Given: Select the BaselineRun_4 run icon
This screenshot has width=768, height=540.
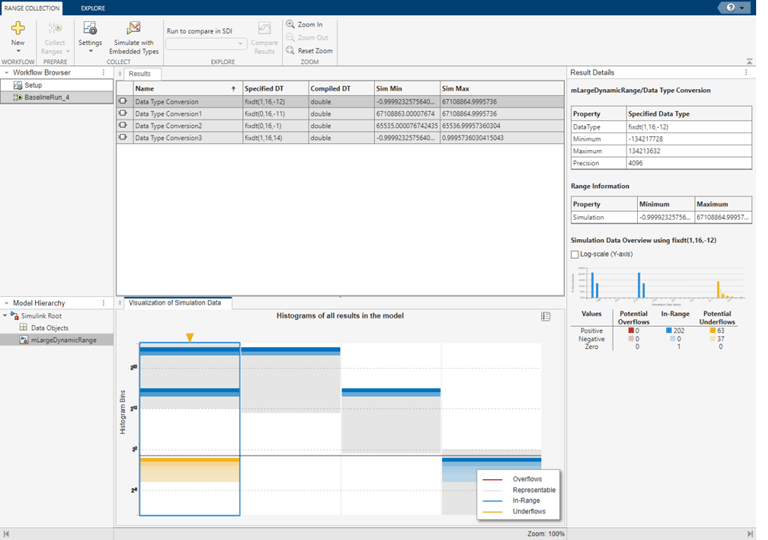Looking at the screenshot, I should tap(18, 98).
